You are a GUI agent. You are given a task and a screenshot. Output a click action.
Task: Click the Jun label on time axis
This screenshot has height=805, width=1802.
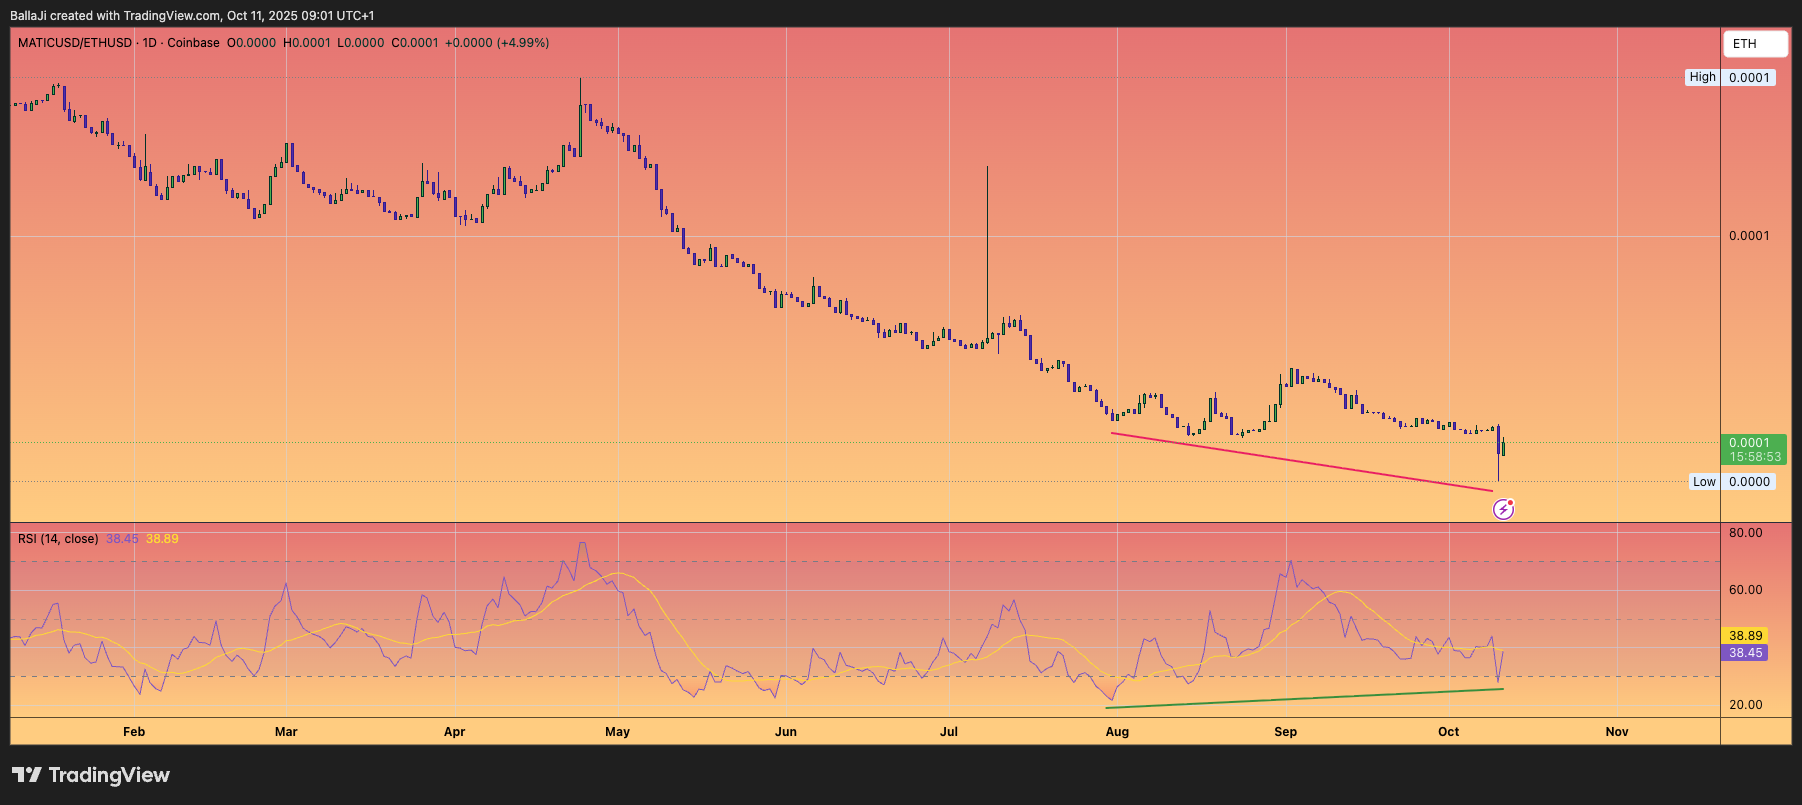point(786,732)
